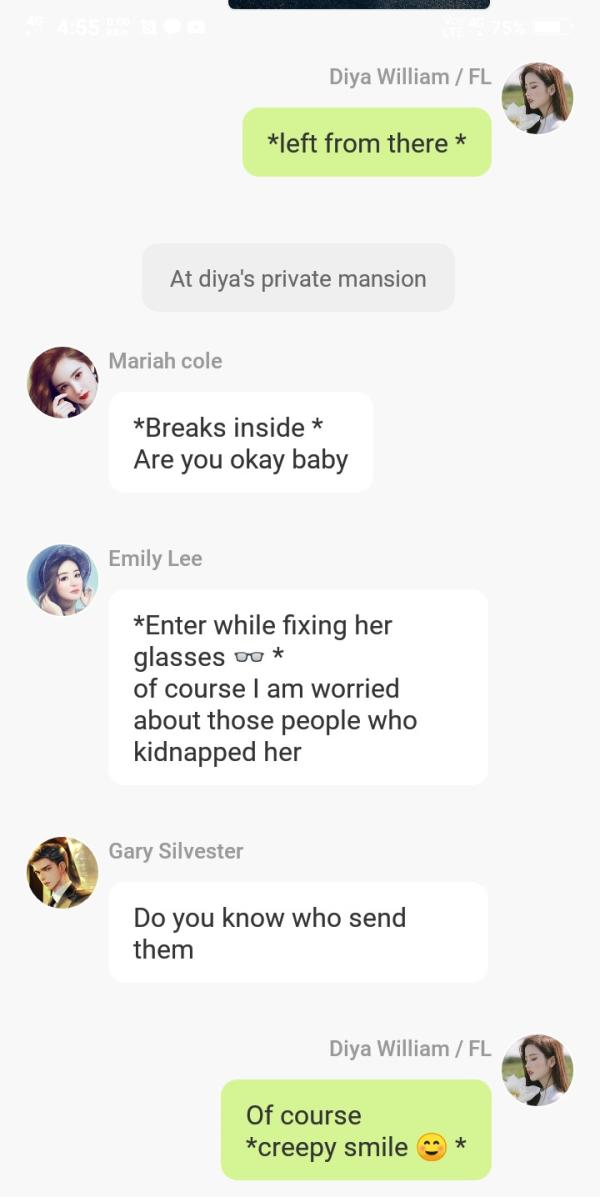Tap the "At diya's private mansion" scene label

point(298,278)
